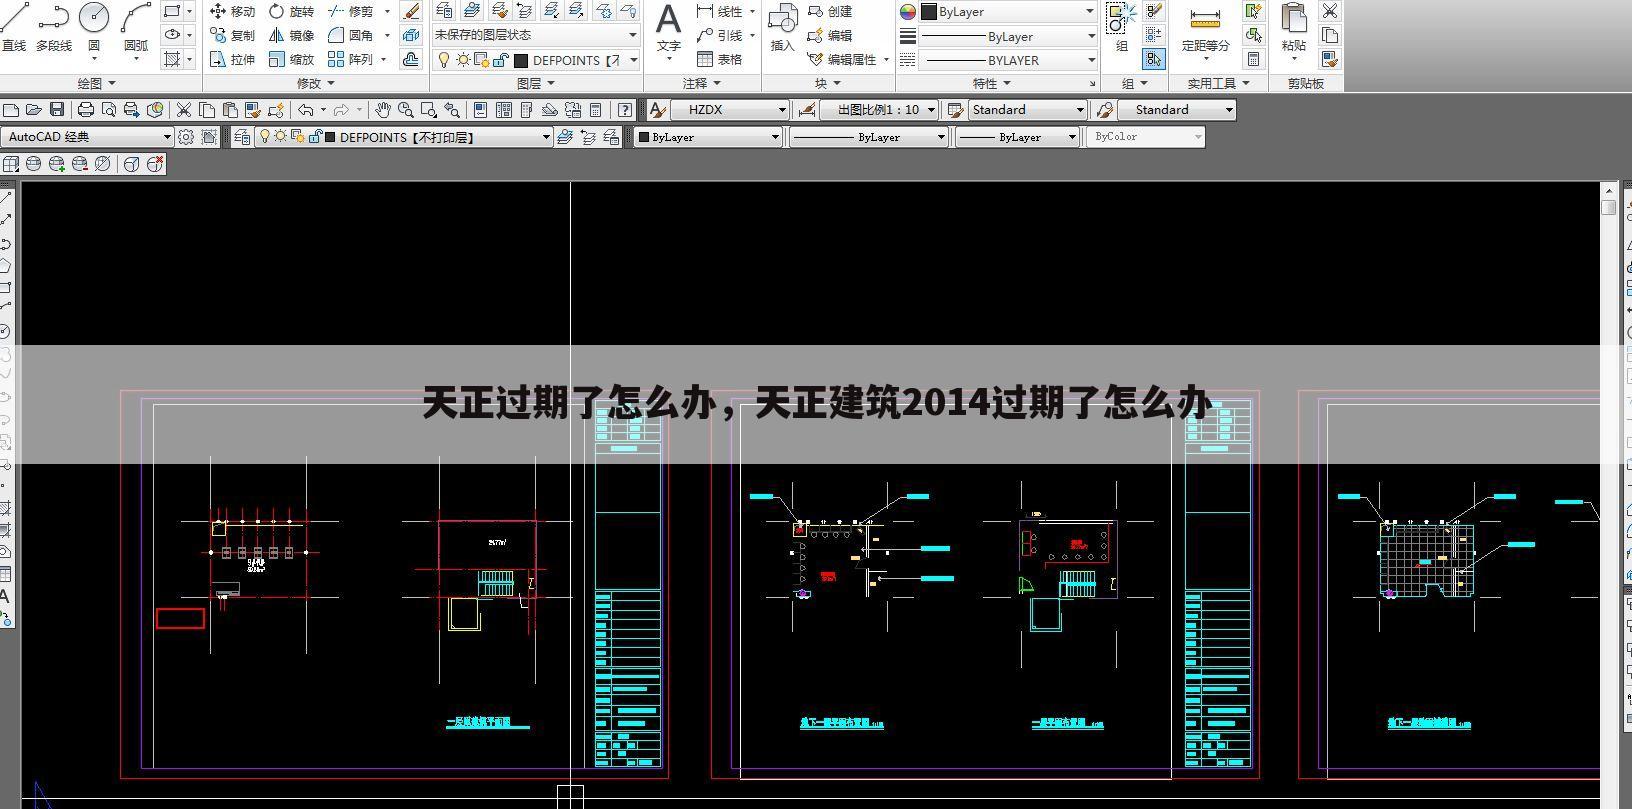Image resolution: width=1632 pixels, height=809 pixels.
Task: Click the 插入 insert block tool
Action: (782, 28)
